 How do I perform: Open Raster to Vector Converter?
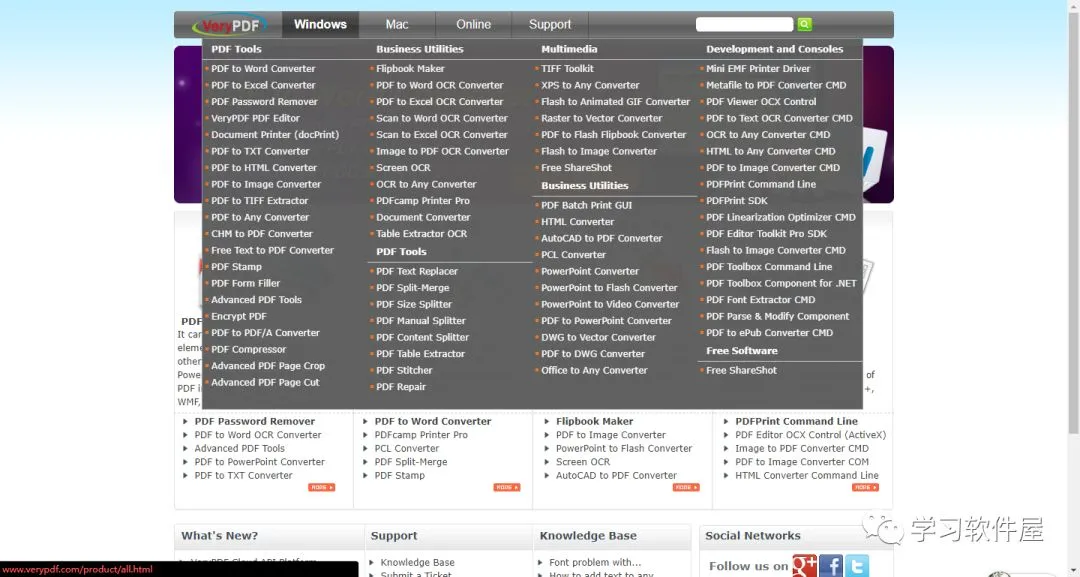601,118
